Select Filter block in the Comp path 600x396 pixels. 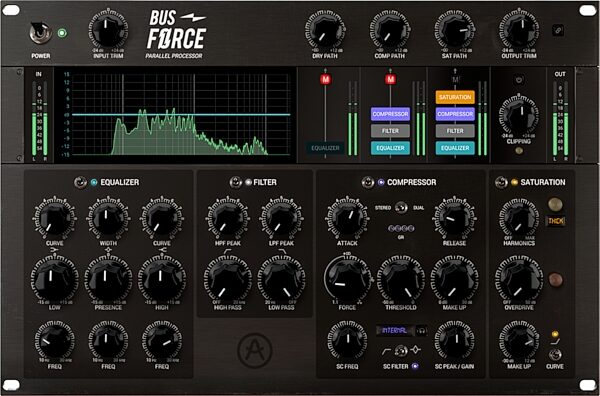click(390, 131)
